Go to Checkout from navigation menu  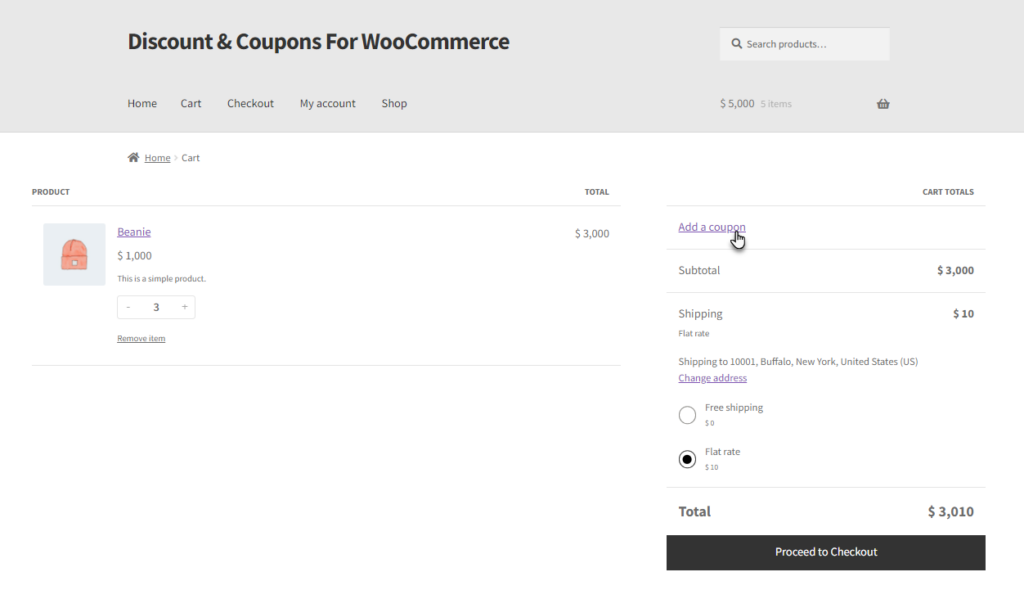[250, 103]
